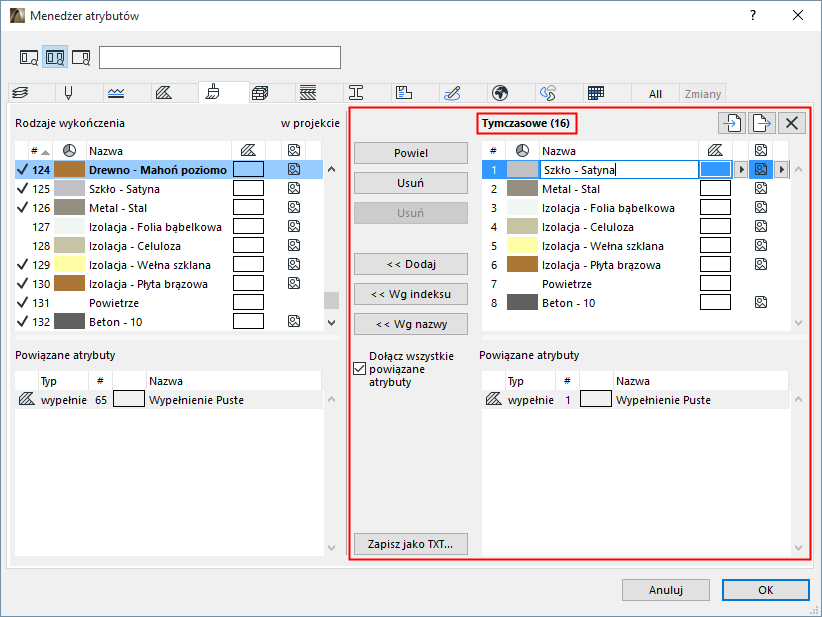Click the active Usuń button

[411, 183]
